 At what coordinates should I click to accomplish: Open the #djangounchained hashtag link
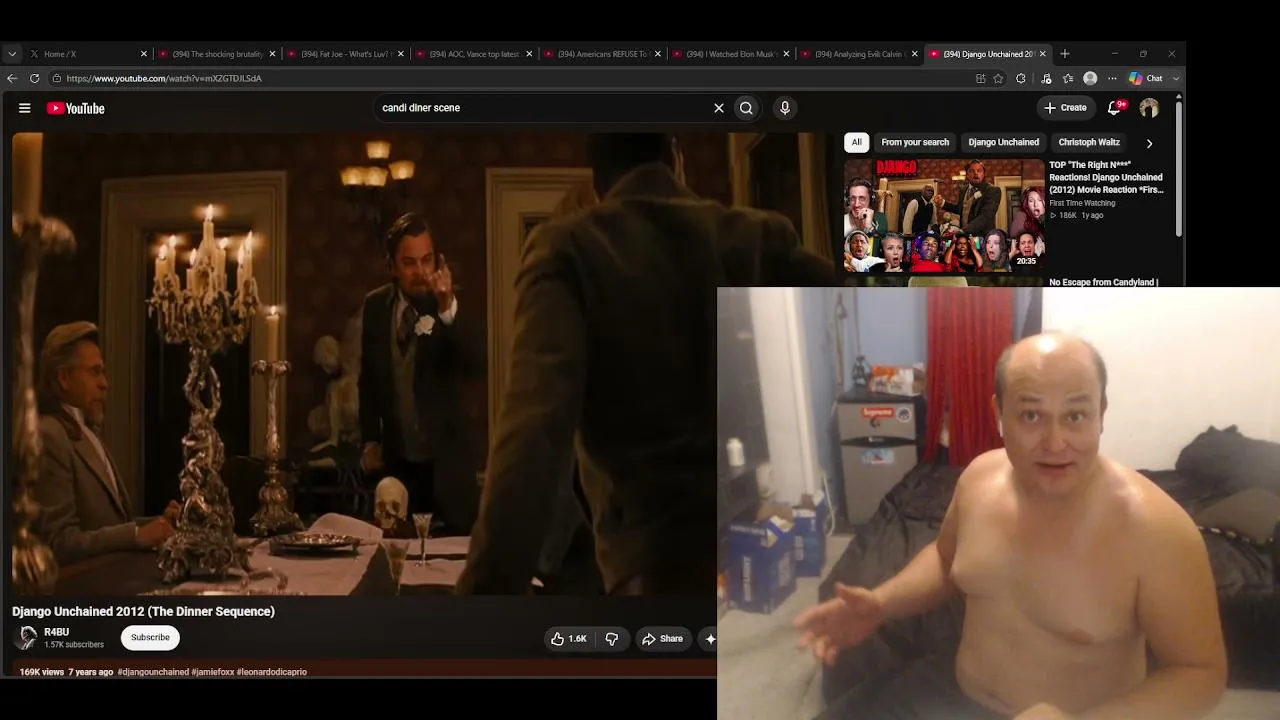click(153, 672)
